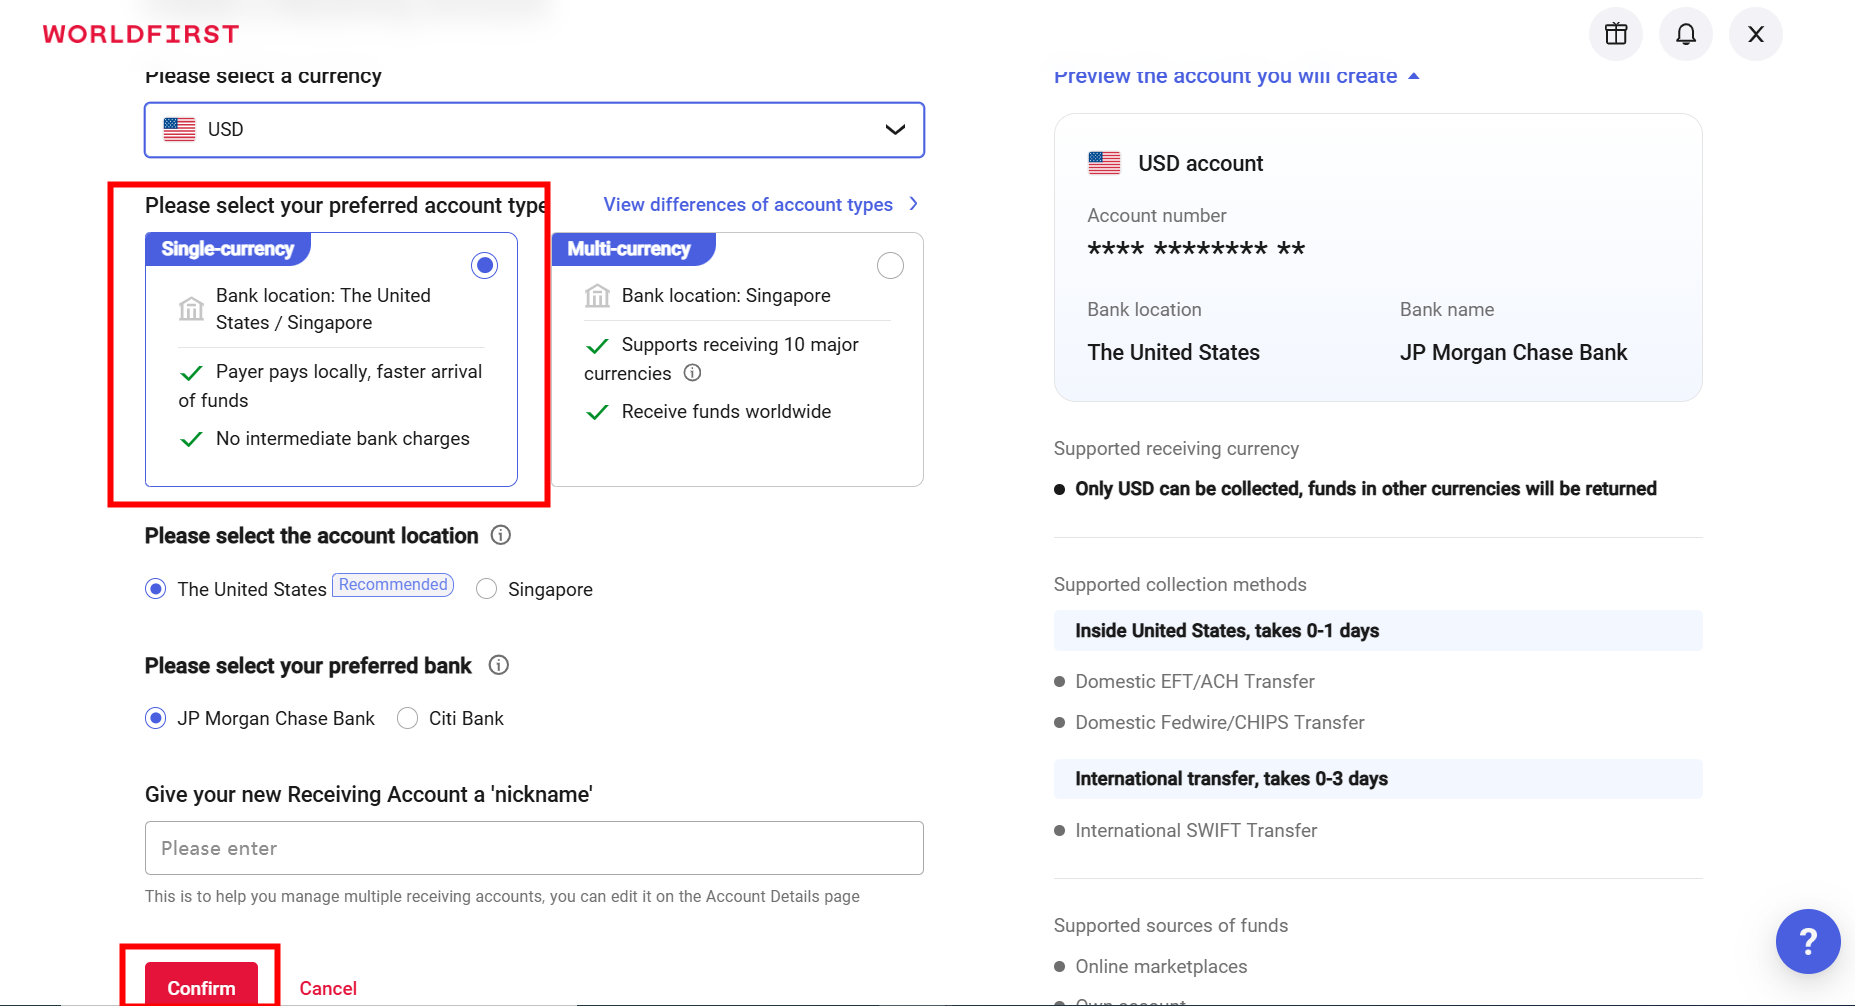This screenshot has height=1006, width=1855.
Task: Open the gift rewards icon
Action: click(1615, 34)
